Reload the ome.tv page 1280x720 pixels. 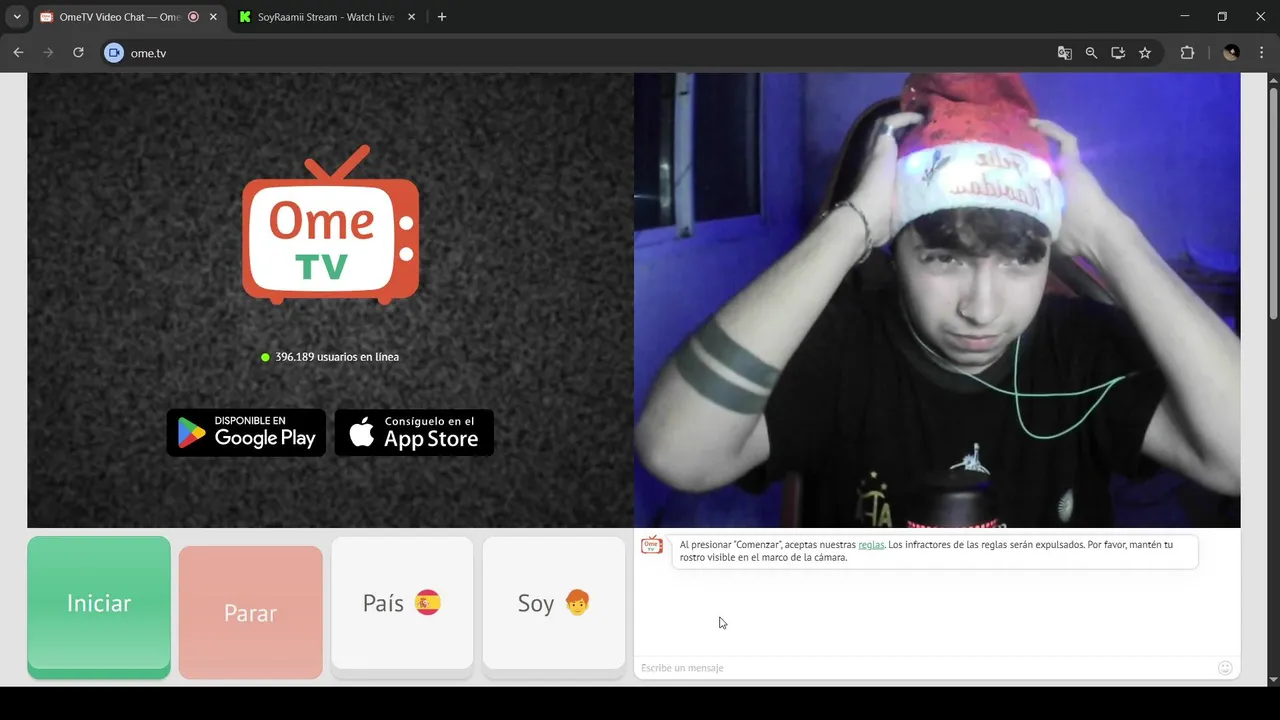coord(78,53)
